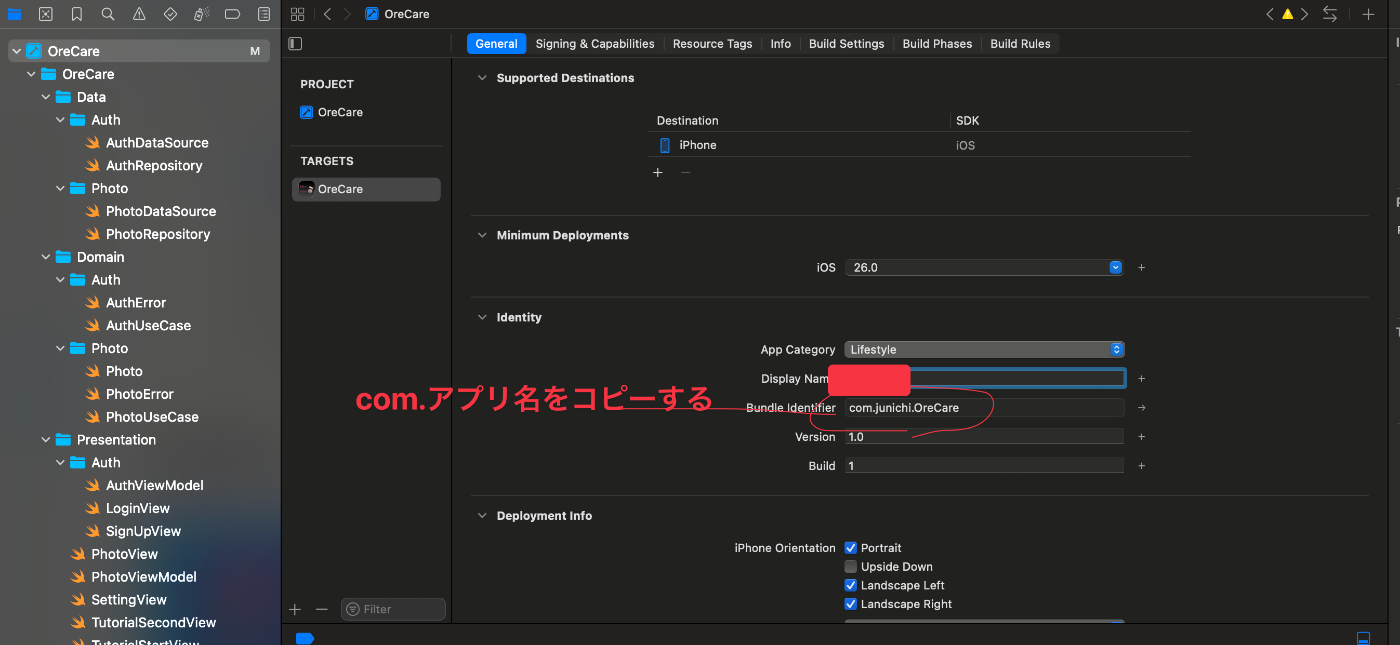
Task: Open the Project navigator folder icon
Action: pyautogui.click(x=14, y=14)
